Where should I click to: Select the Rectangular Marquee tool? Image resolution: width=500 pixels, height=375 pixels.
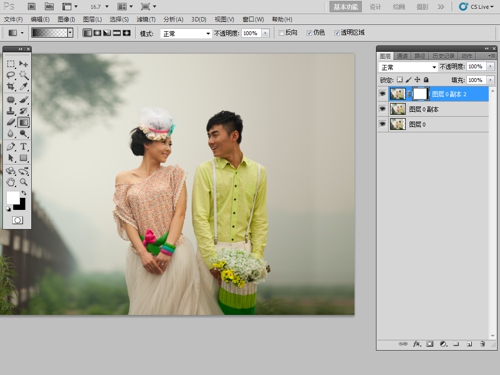[11, 64]
